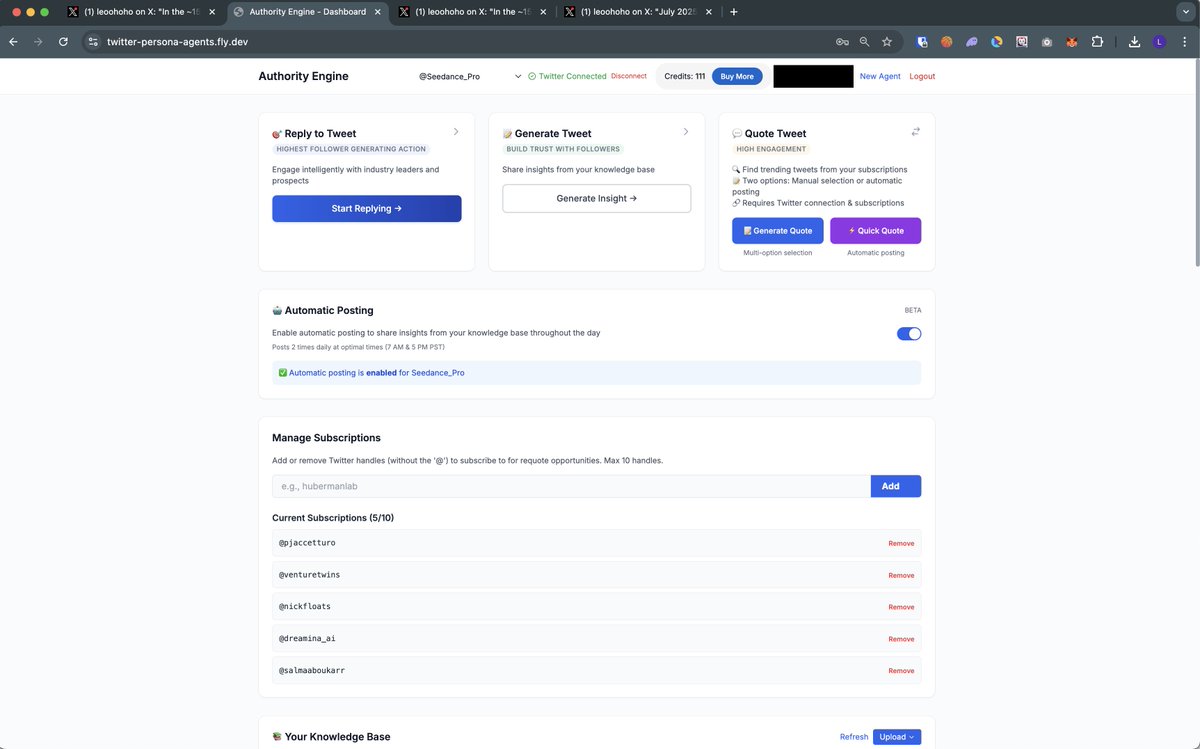Remove the @venturetwins subscription
The image size is (1200, 749).
(x=901, y=575)
